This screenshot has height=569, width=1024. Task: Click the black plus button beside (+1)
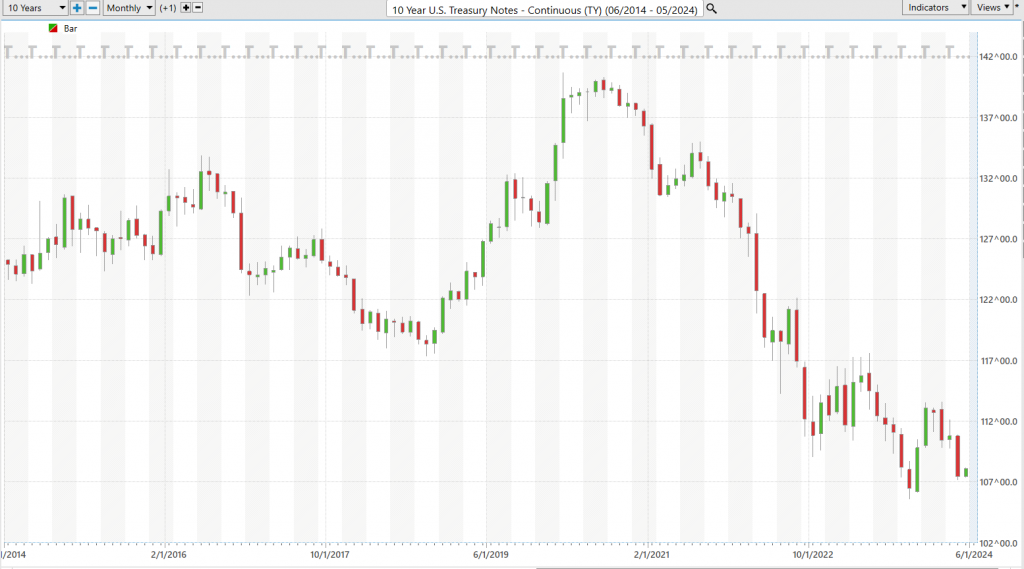click(186, 8)
